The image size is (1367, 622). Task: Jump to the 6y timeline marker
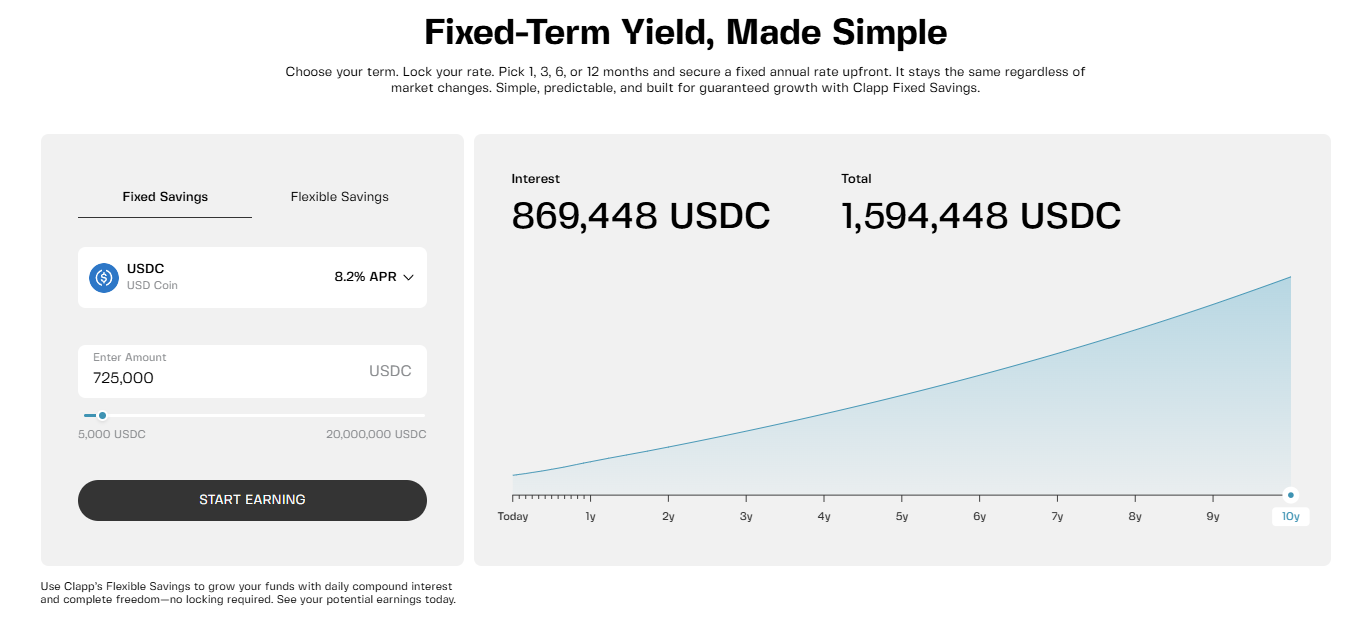click(979, 516)
